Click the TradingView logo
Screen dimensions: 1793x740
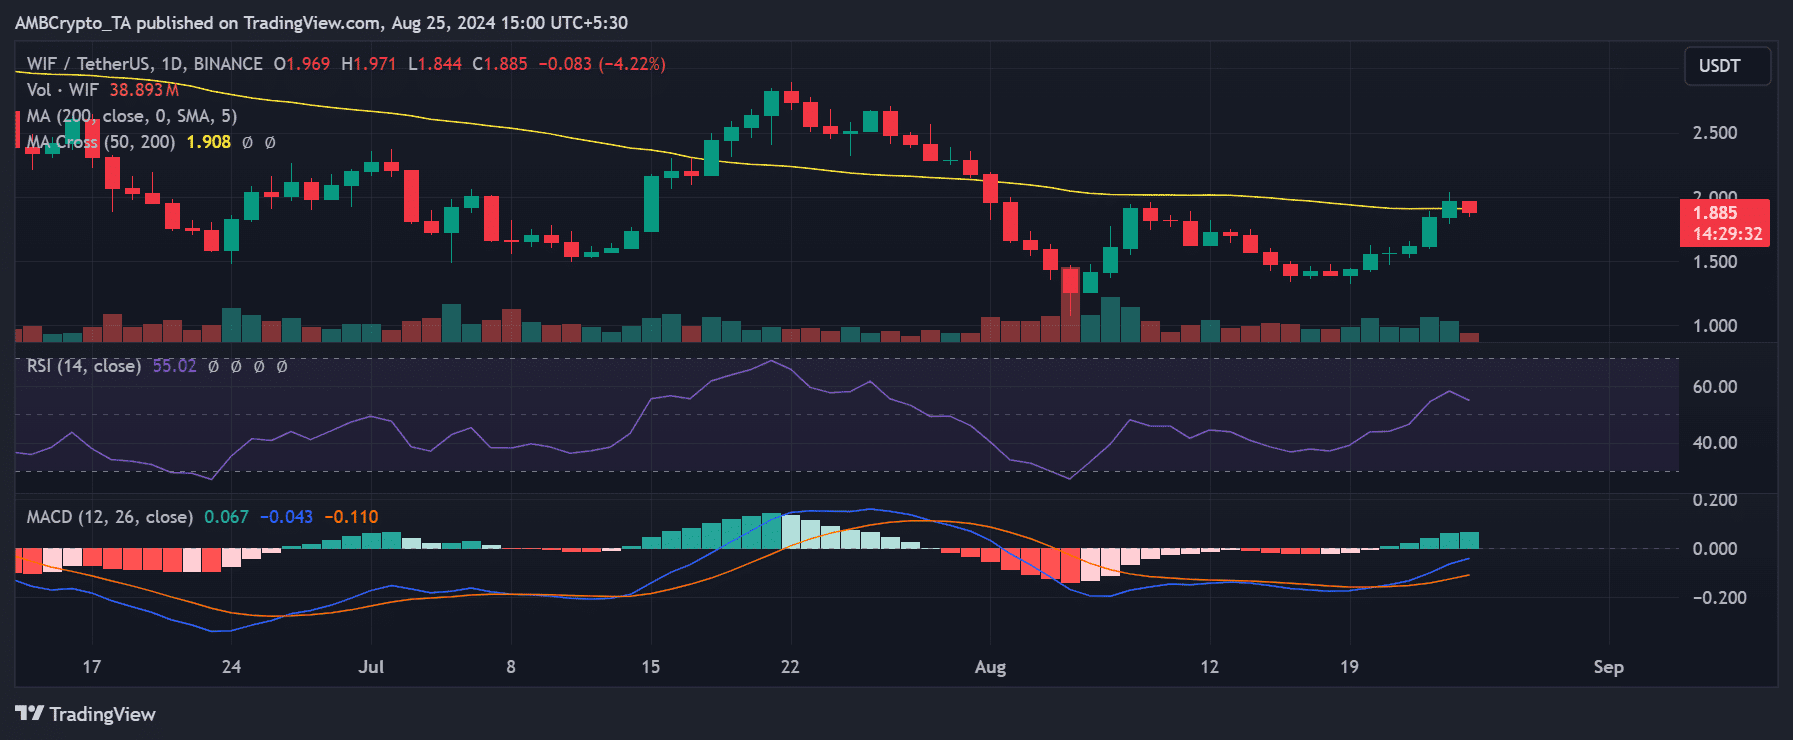pyautogui.click(x=86, y=714)
